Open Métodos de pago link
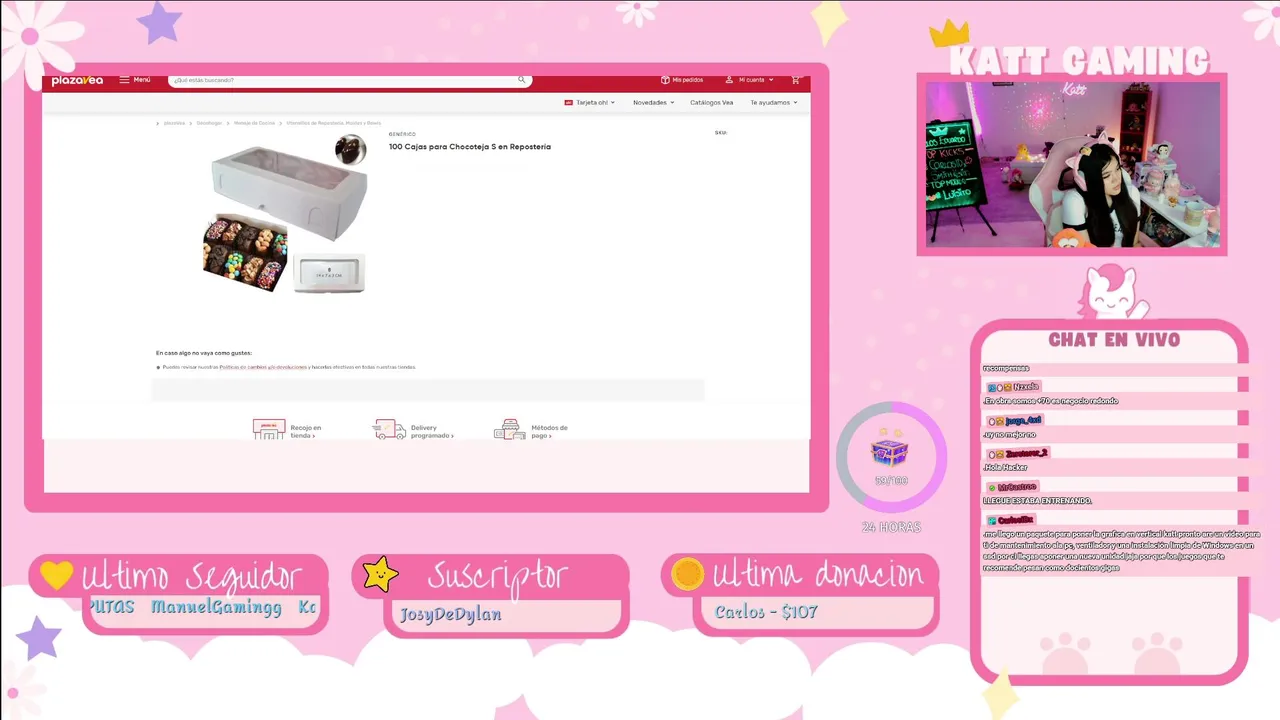Screen dimensions: 1280x720 click(549, 431)
